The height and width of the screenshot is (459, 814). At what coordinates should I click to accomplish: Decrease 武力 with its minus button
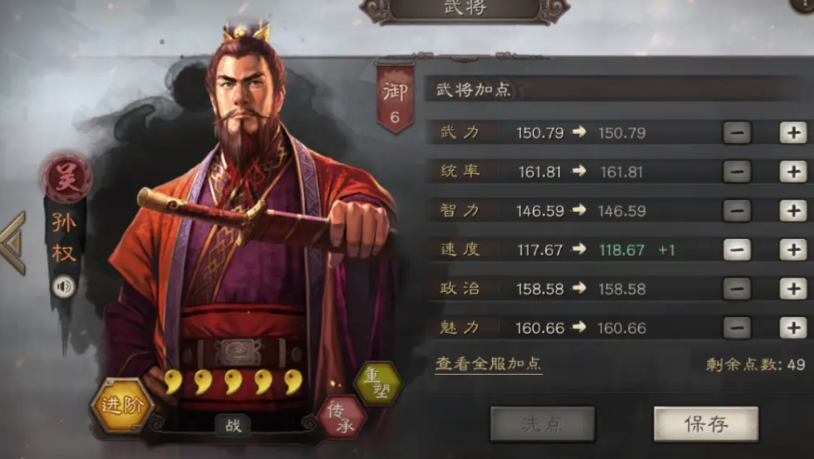point(737,132)
